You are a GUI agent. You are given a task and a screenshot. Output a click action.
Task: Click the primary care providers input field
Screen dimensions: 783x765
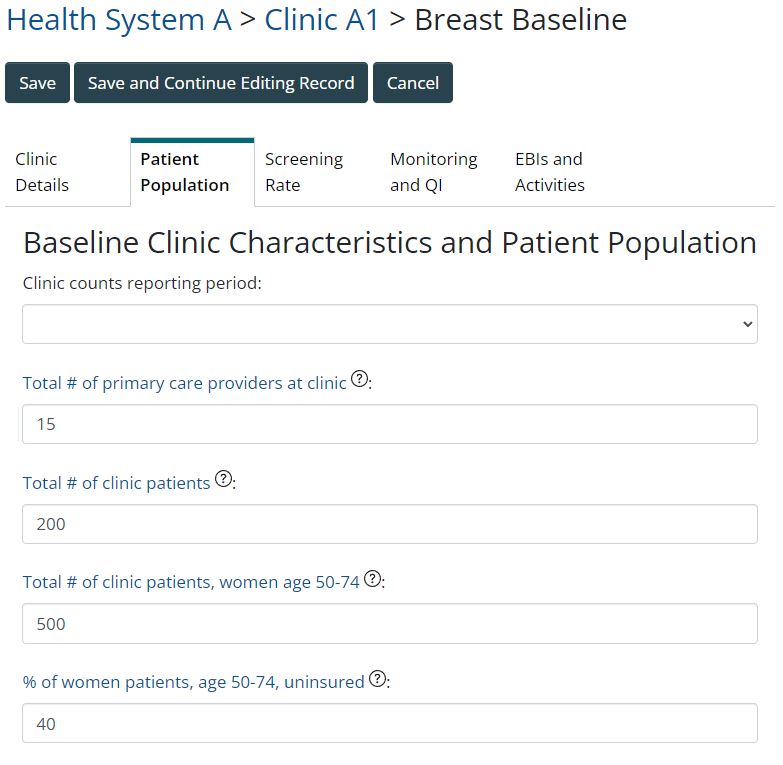[390, 424]
